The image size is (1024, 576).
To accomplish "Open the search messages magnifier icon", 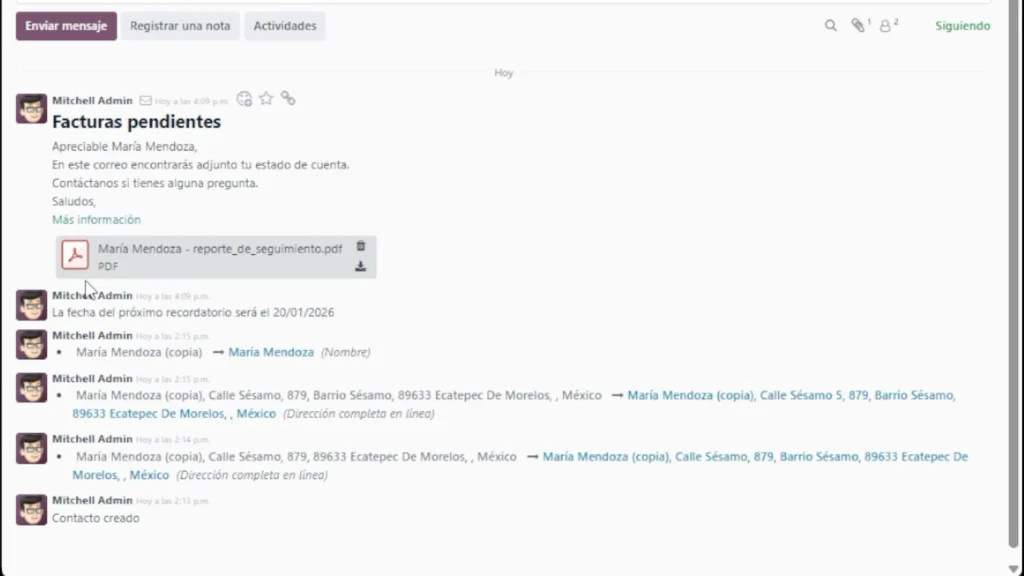I will click(830, 26).
